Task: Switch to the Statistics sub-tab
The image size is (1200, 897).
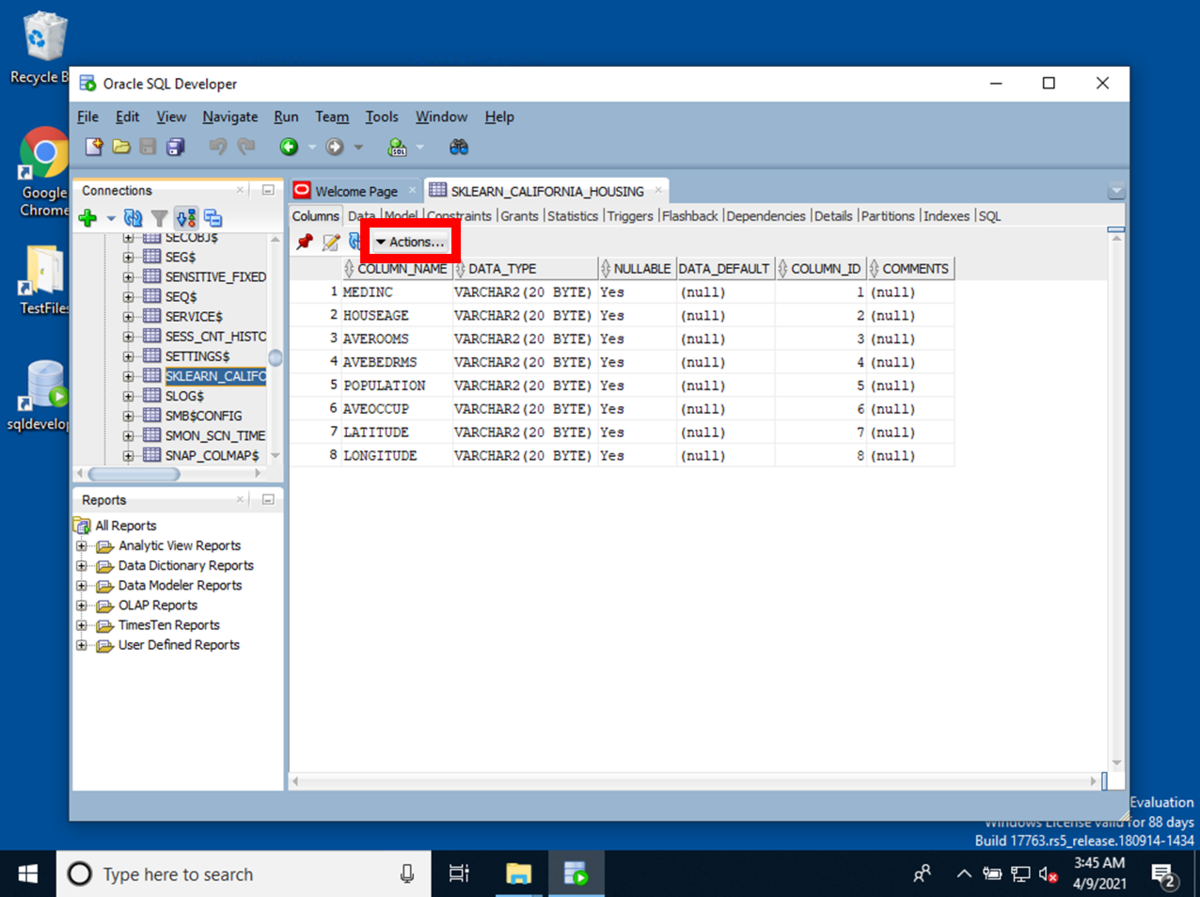Action: [573, 216]
